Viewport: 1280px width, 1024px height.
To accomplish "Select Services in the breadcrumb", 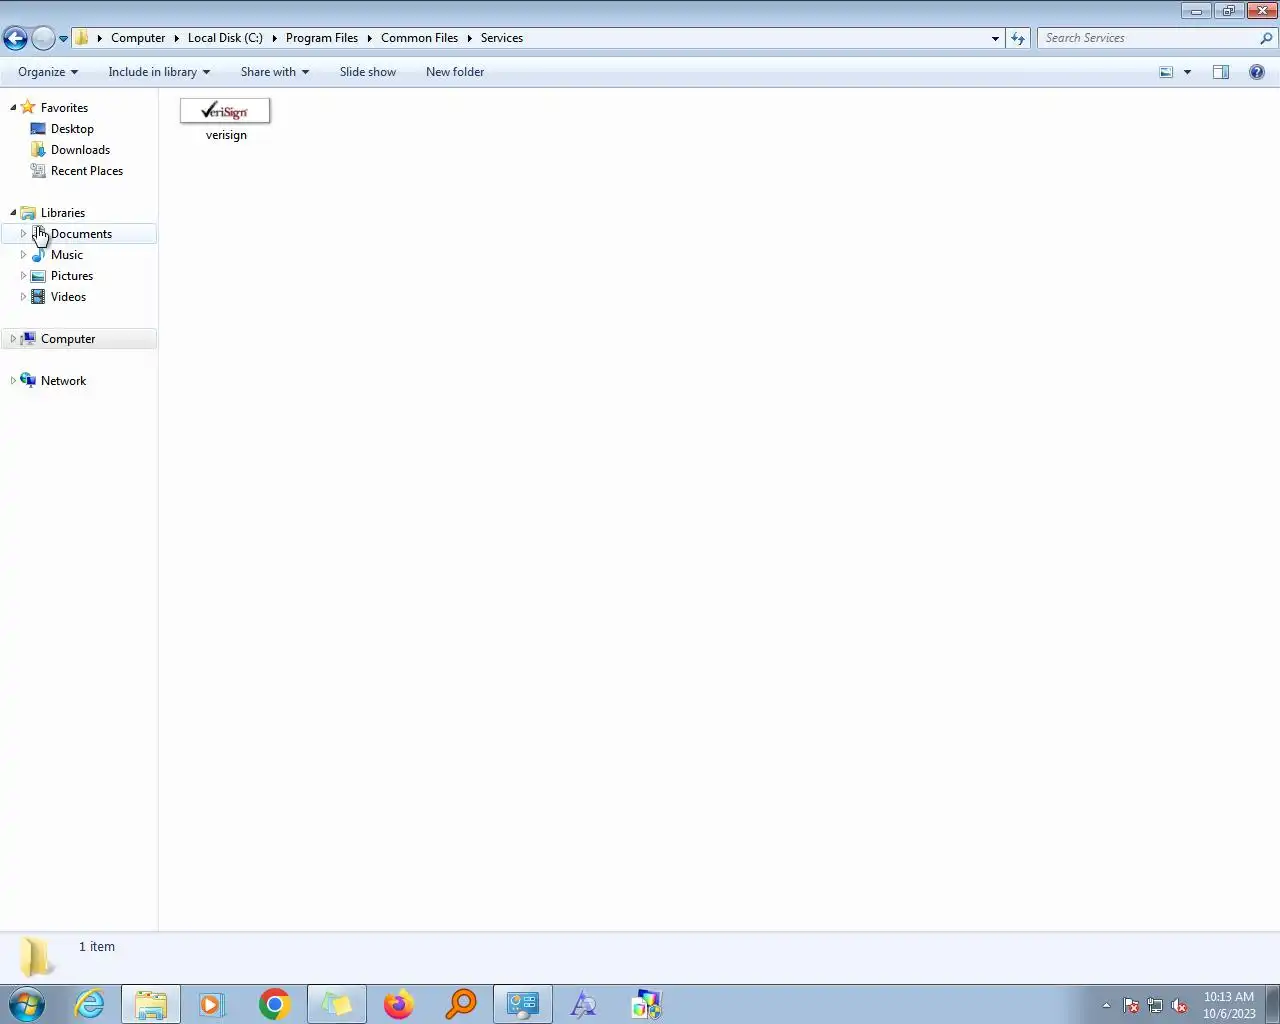I will [x=502, y=38].
